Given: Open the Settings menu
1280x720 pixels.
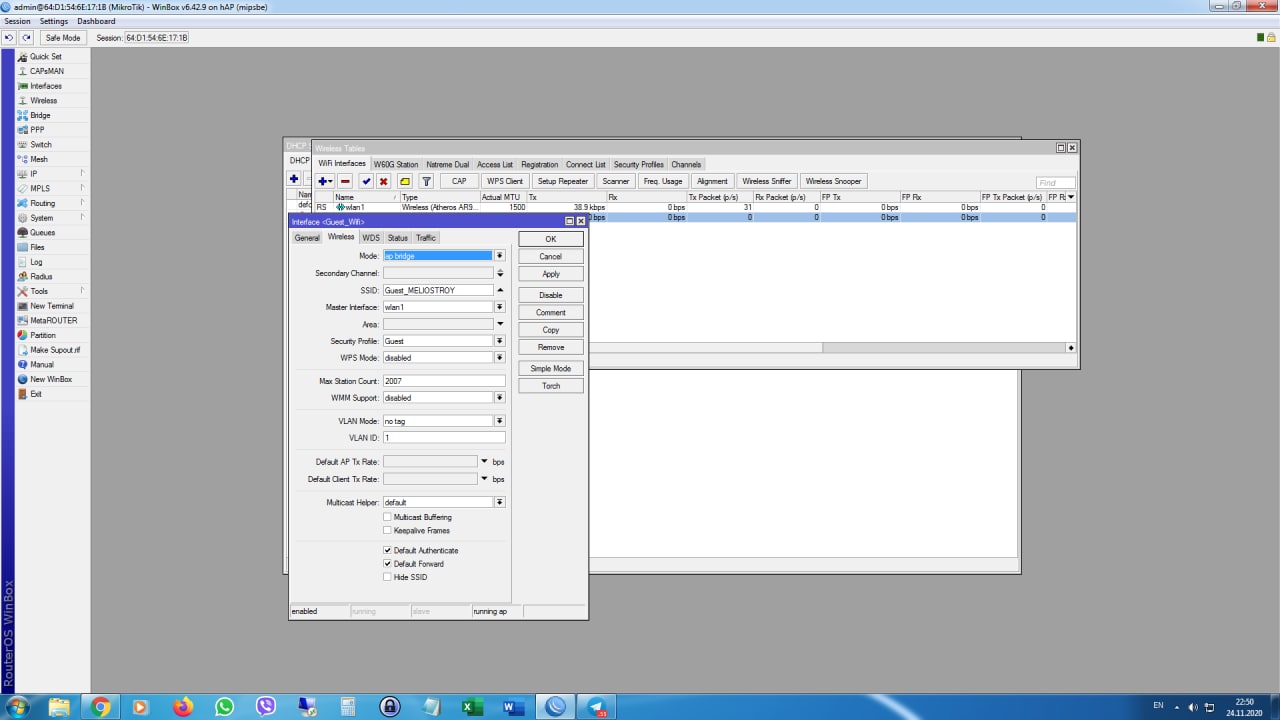Looking at the screenshot, I should [54, 21].
